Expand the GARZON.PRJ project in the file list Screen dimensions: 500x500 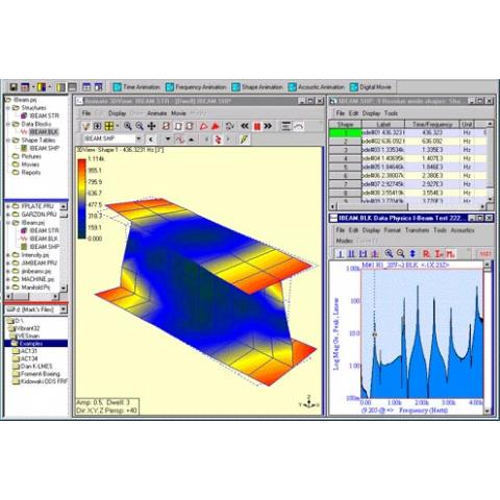(x=8, y=214)
